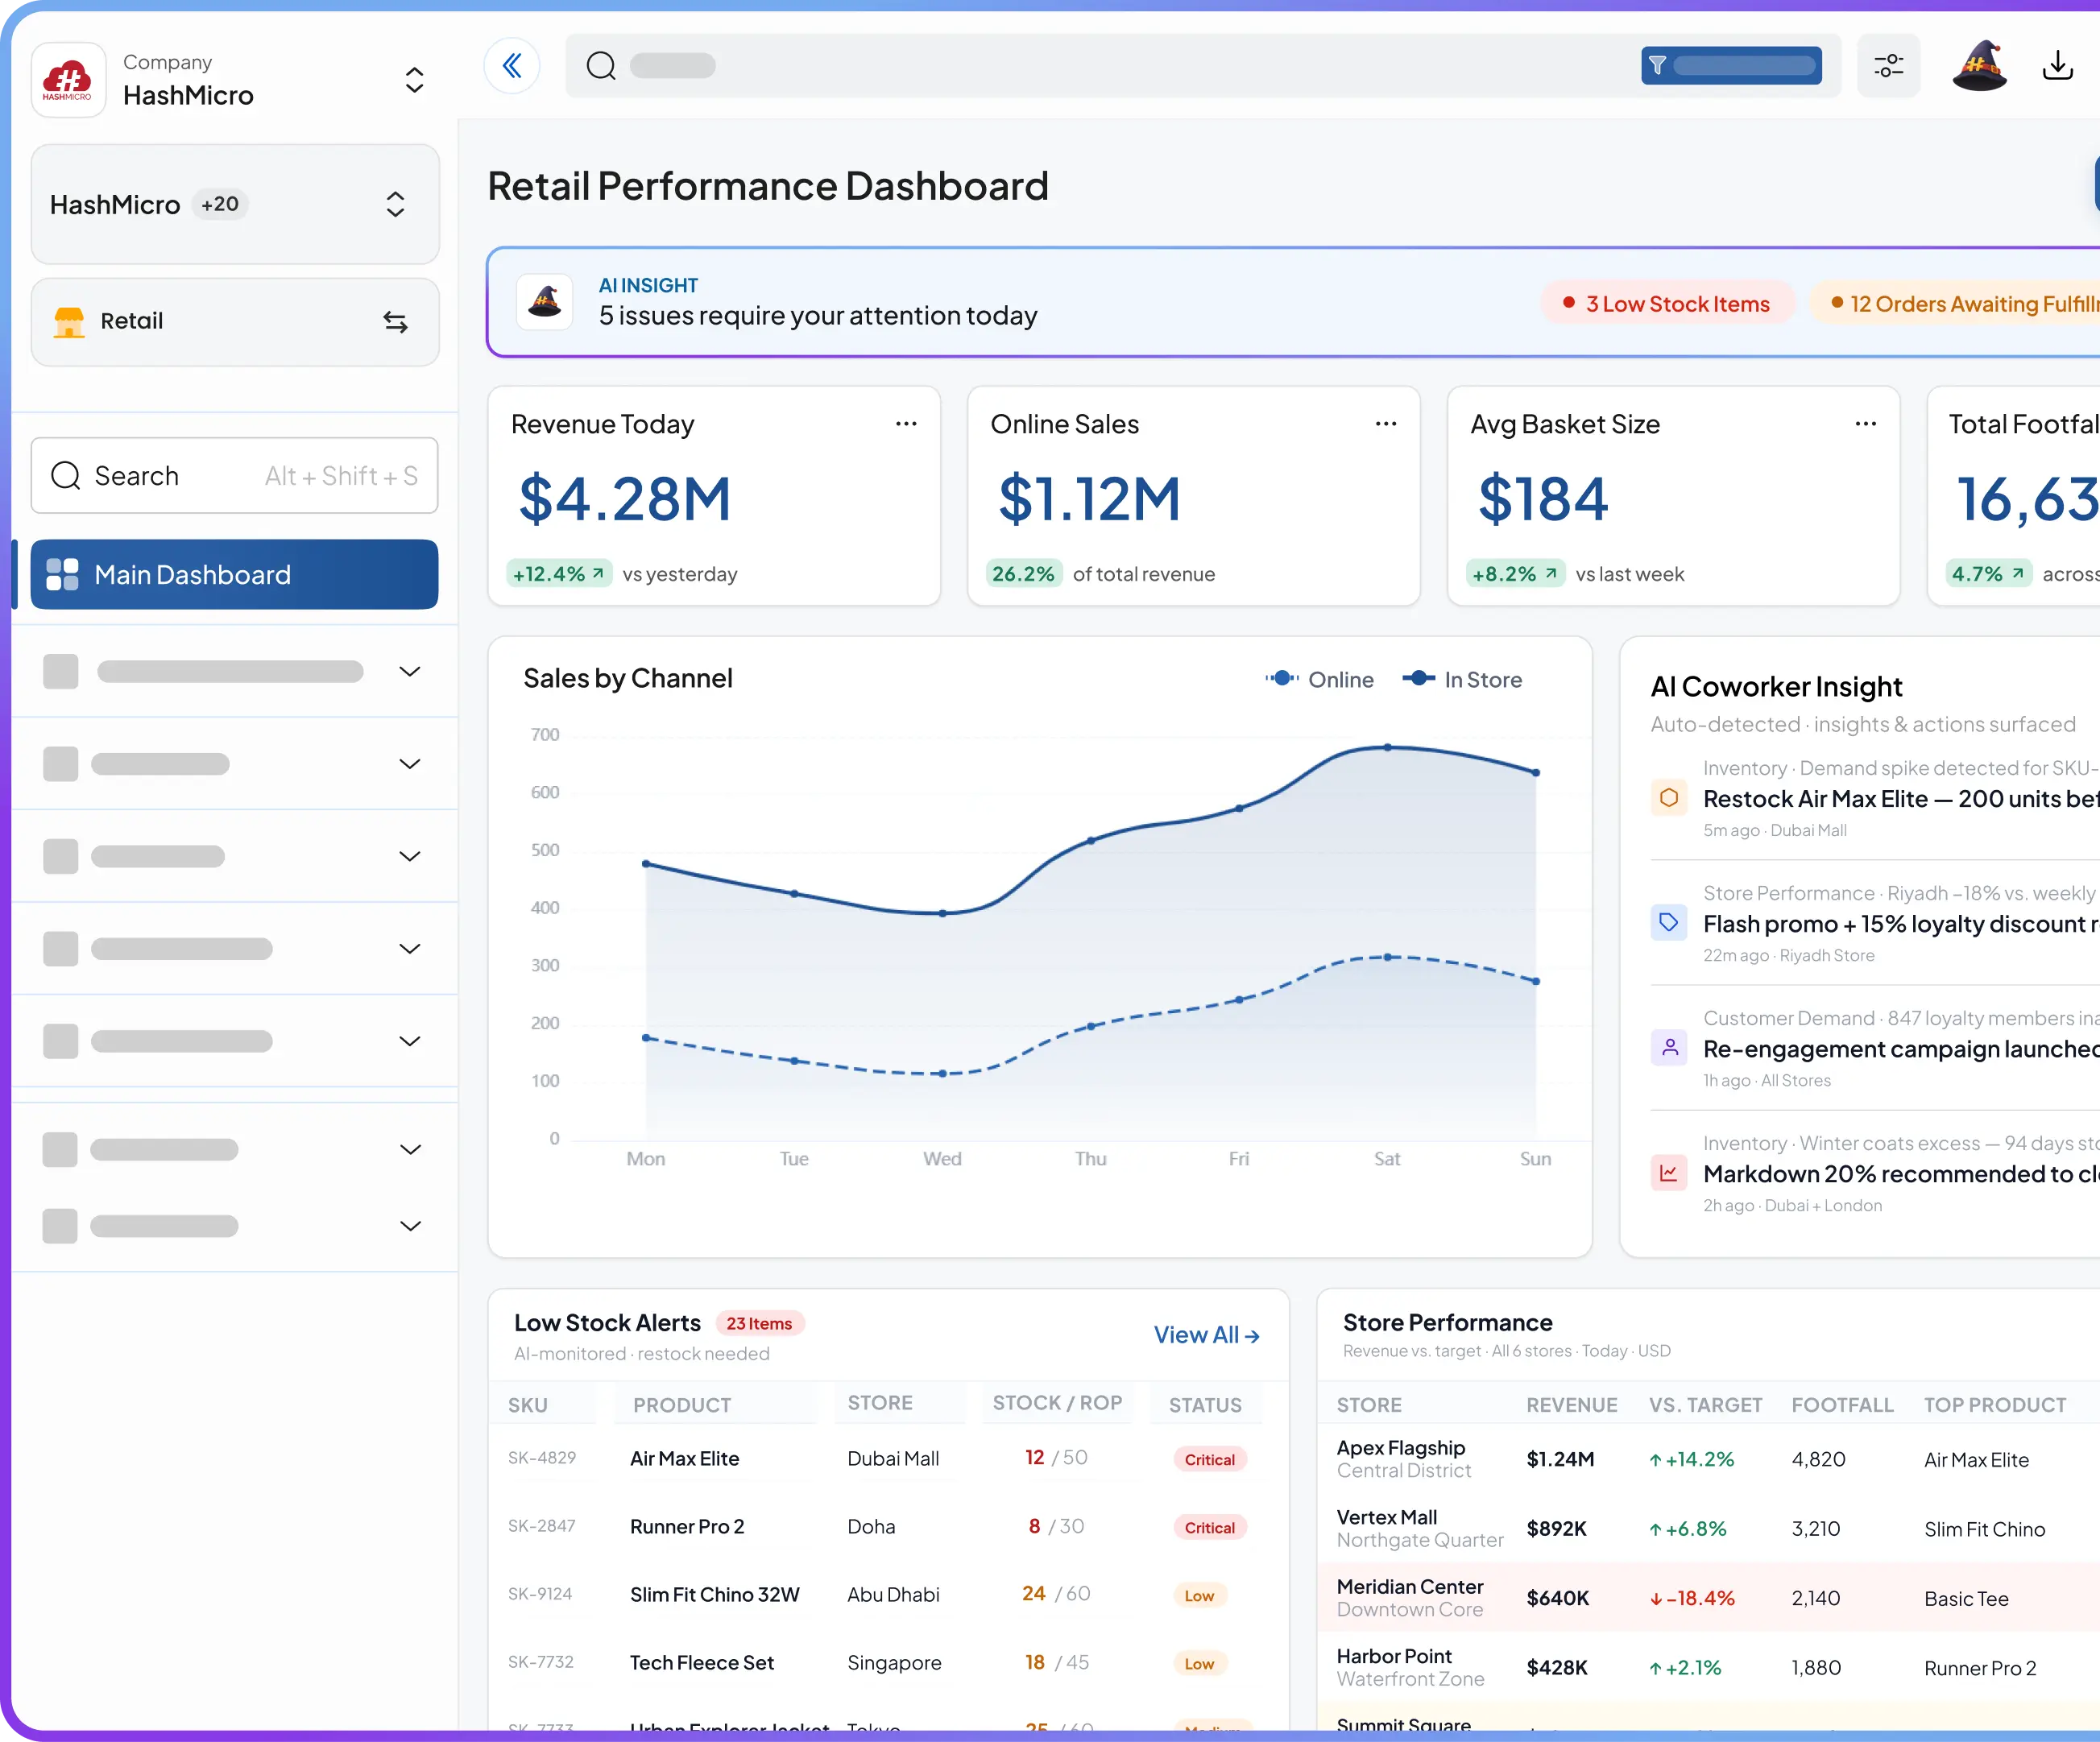
Task: Click Tech Fleece Set product name
Action: click(702, 1663)
